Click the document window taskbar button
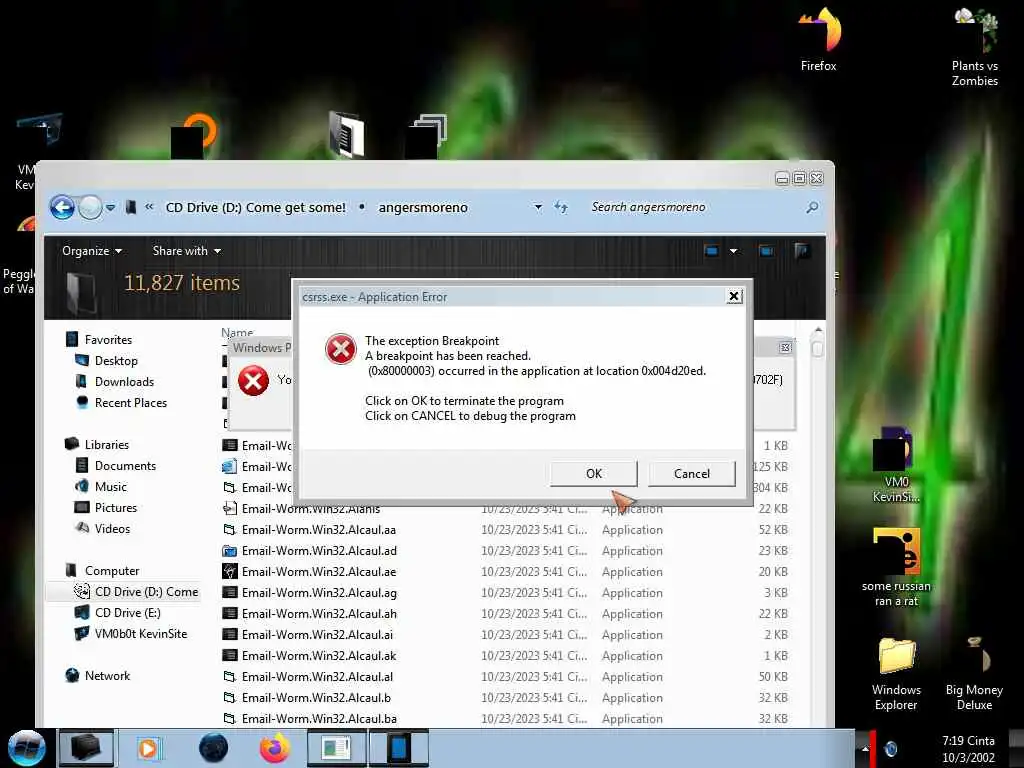This screenshot has width=1024, height=768. pyautogui.click(x=337, y=748)
